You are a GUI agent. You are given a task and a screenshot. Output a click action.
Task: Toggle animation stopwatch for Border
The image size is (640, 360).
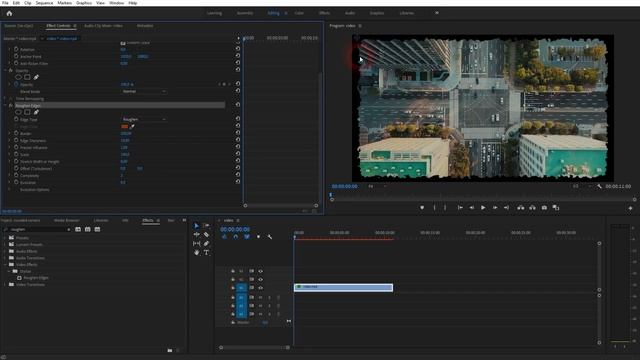pyautogui.click(x=16, y=133)
